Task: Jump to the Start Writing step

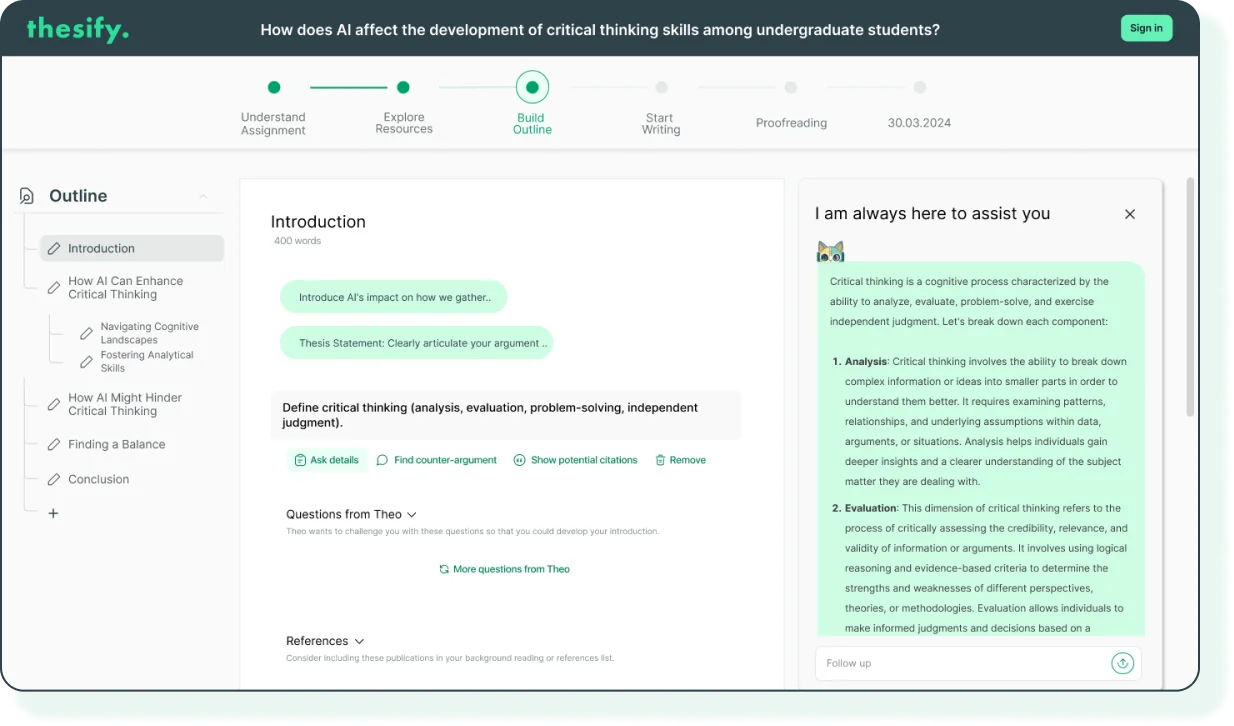Action: (661, 88)
